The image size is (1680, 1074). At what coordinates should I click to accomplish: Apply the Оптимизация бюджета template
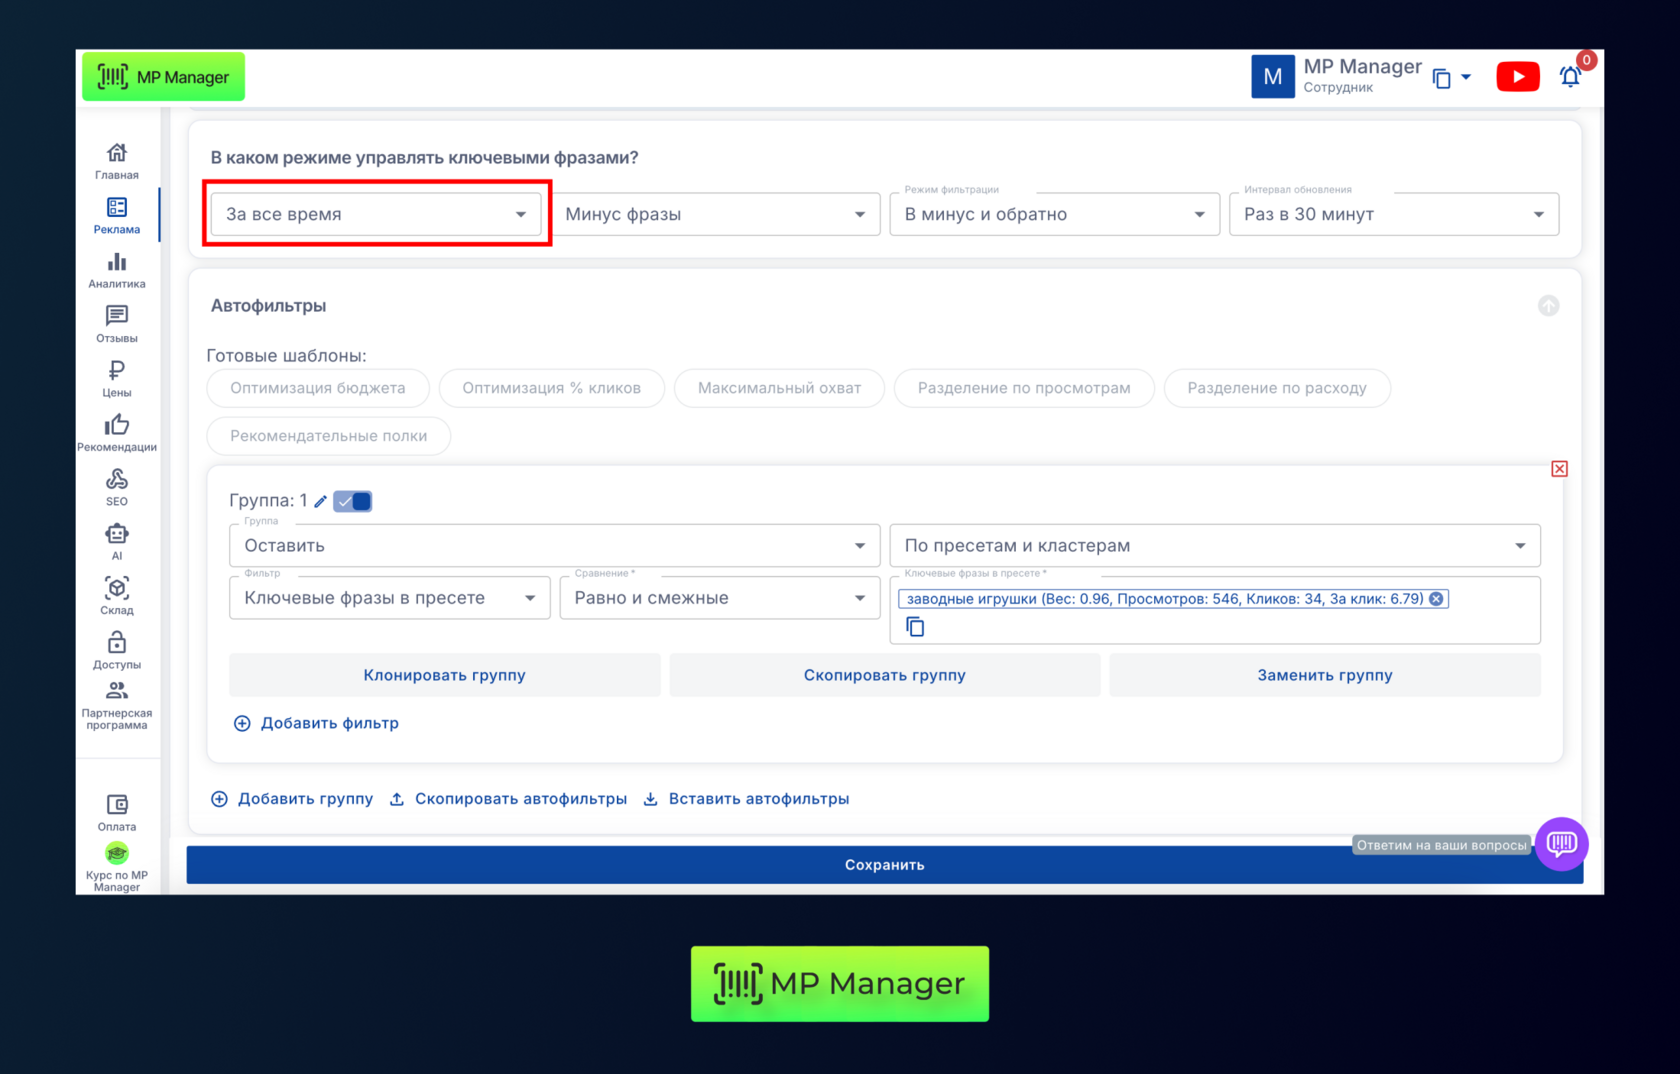click(318, 388)
